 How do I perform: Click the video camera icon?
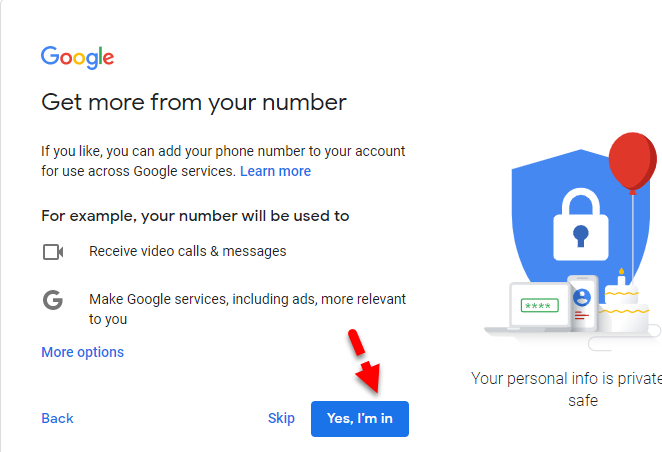[x=53, y=251]
